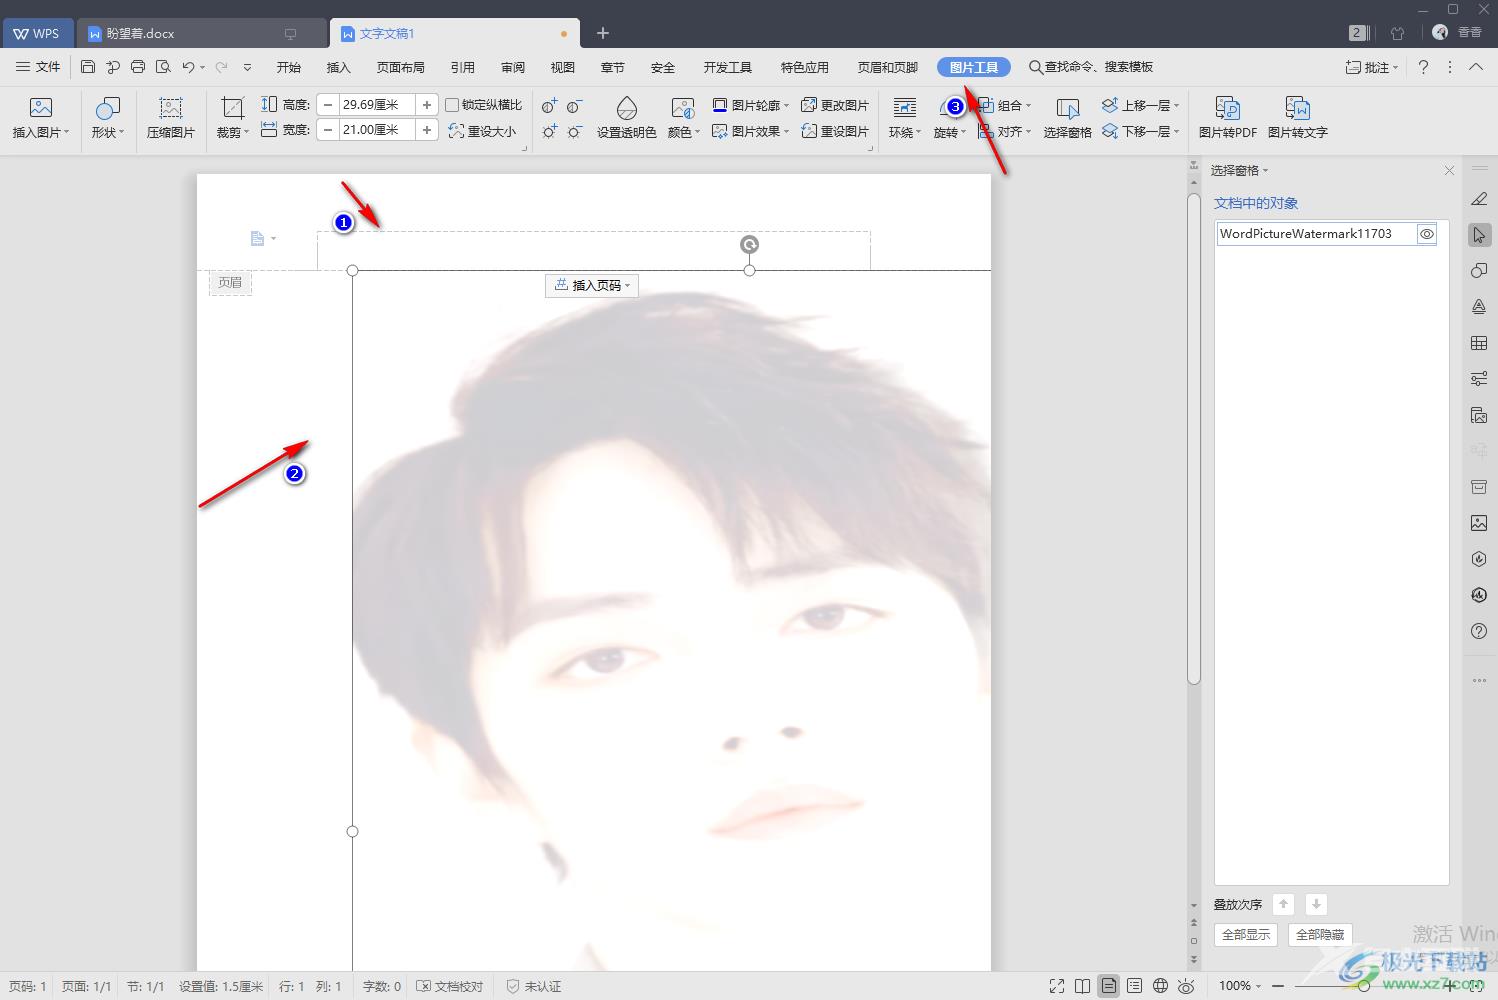The height and width of the screenshot is (1000, 1498).
Task: Open the Help question mark icon
Action: tap(1423, 67)
